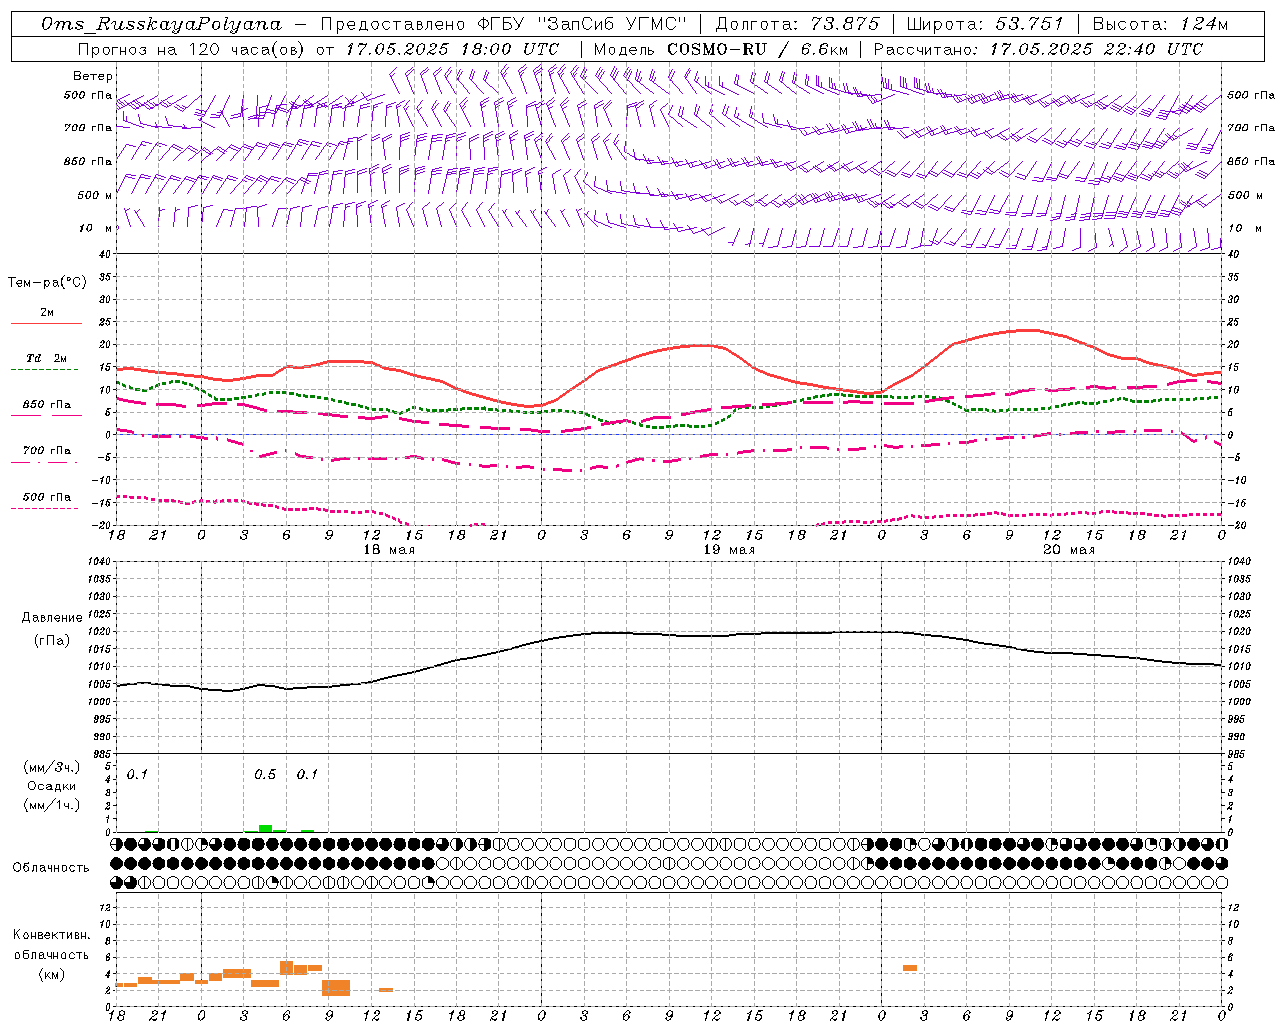
Task: Click the isolated orange convective bar on 20 мая
Action: [x=909, y=968]
